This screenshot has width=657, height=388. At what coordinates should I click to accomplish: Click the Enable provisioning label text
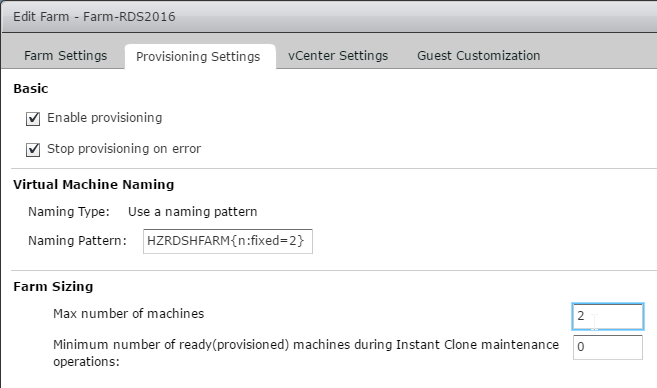tap(104, 118)
